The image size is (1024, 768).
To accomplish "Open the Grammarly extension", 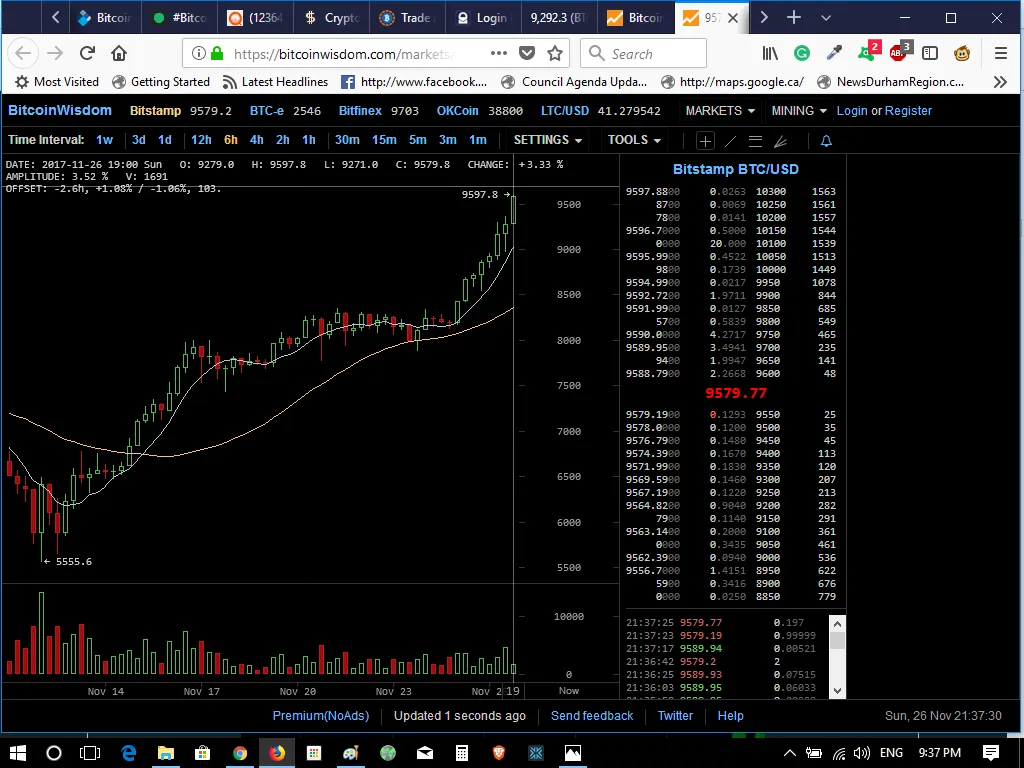I will [802, 54].
